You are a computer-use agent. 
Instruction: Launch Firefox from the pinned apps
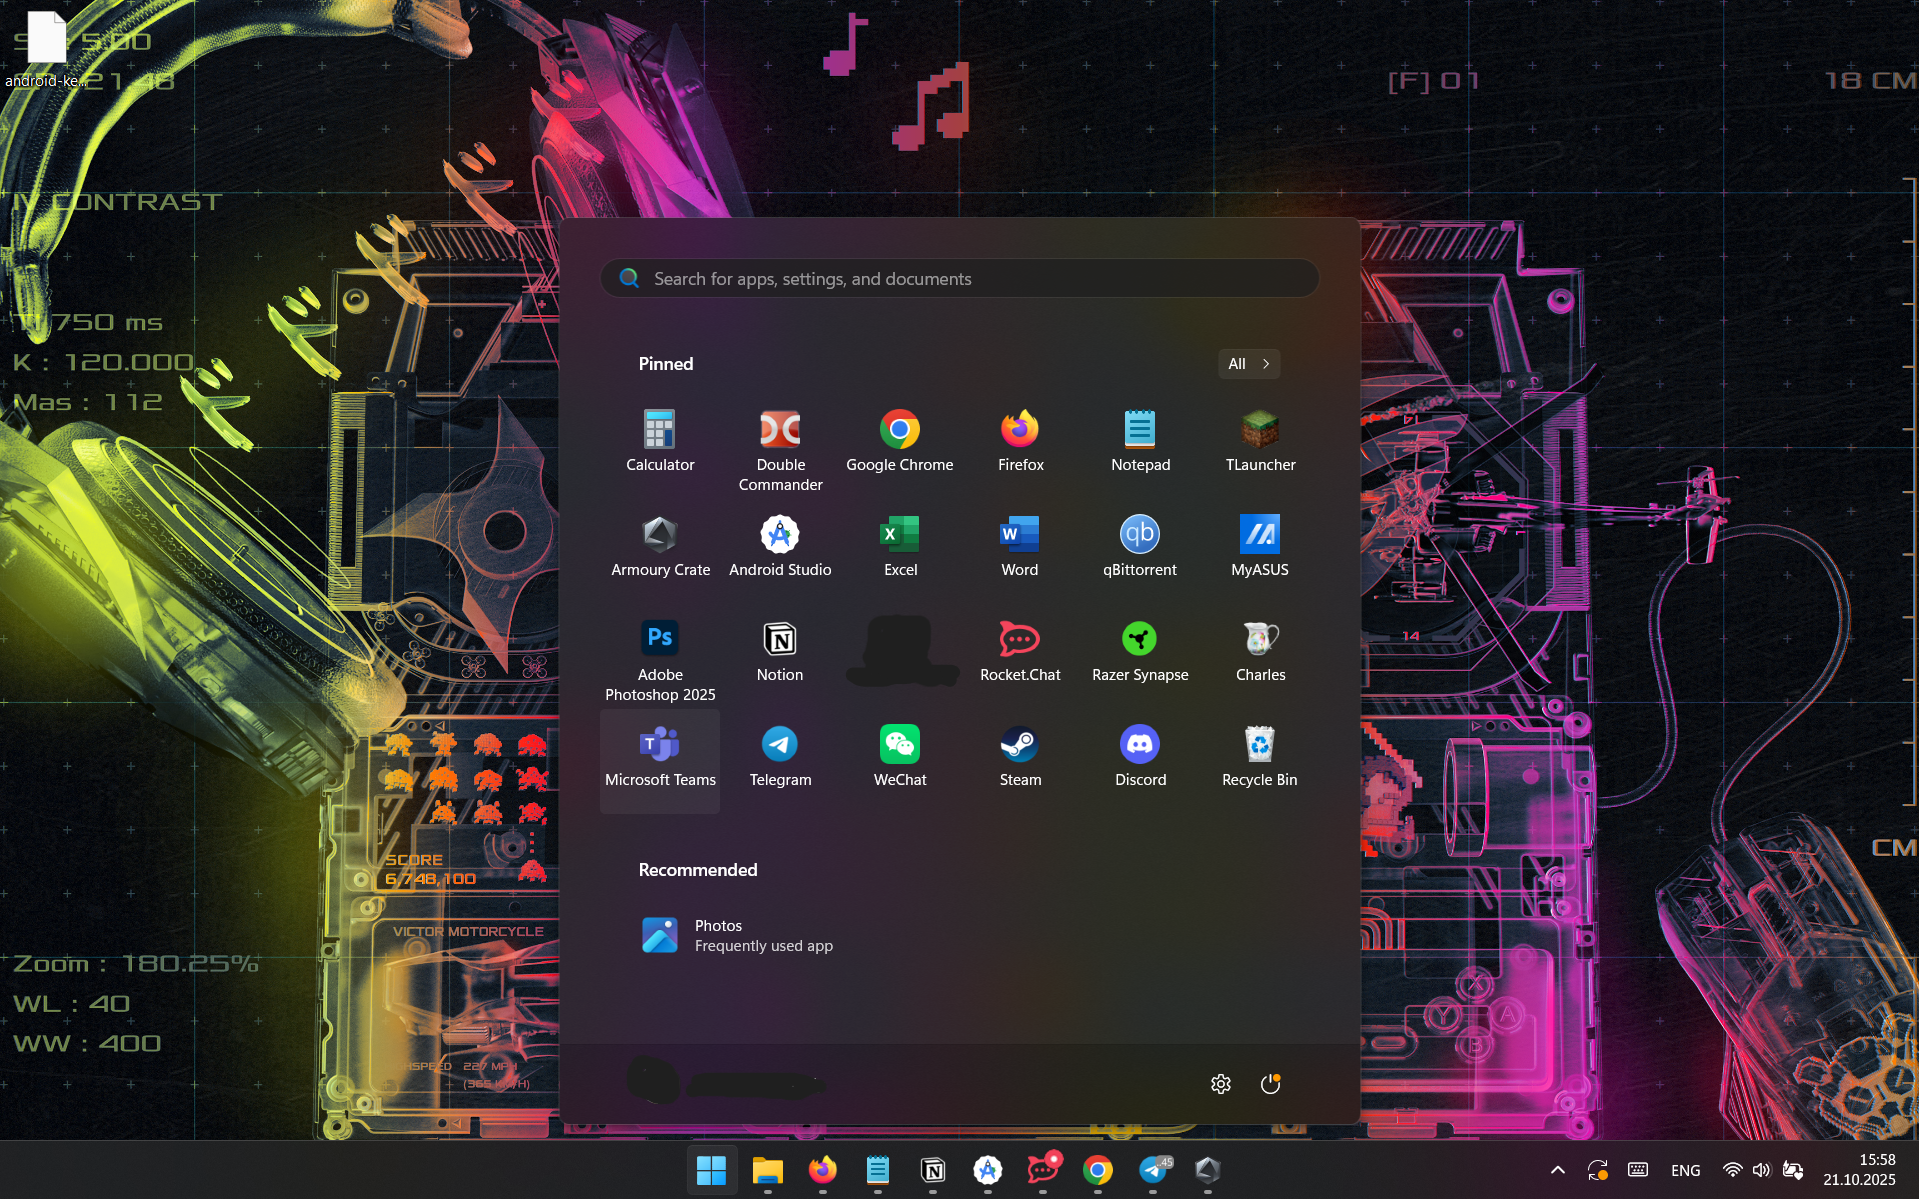(1020, 441)
